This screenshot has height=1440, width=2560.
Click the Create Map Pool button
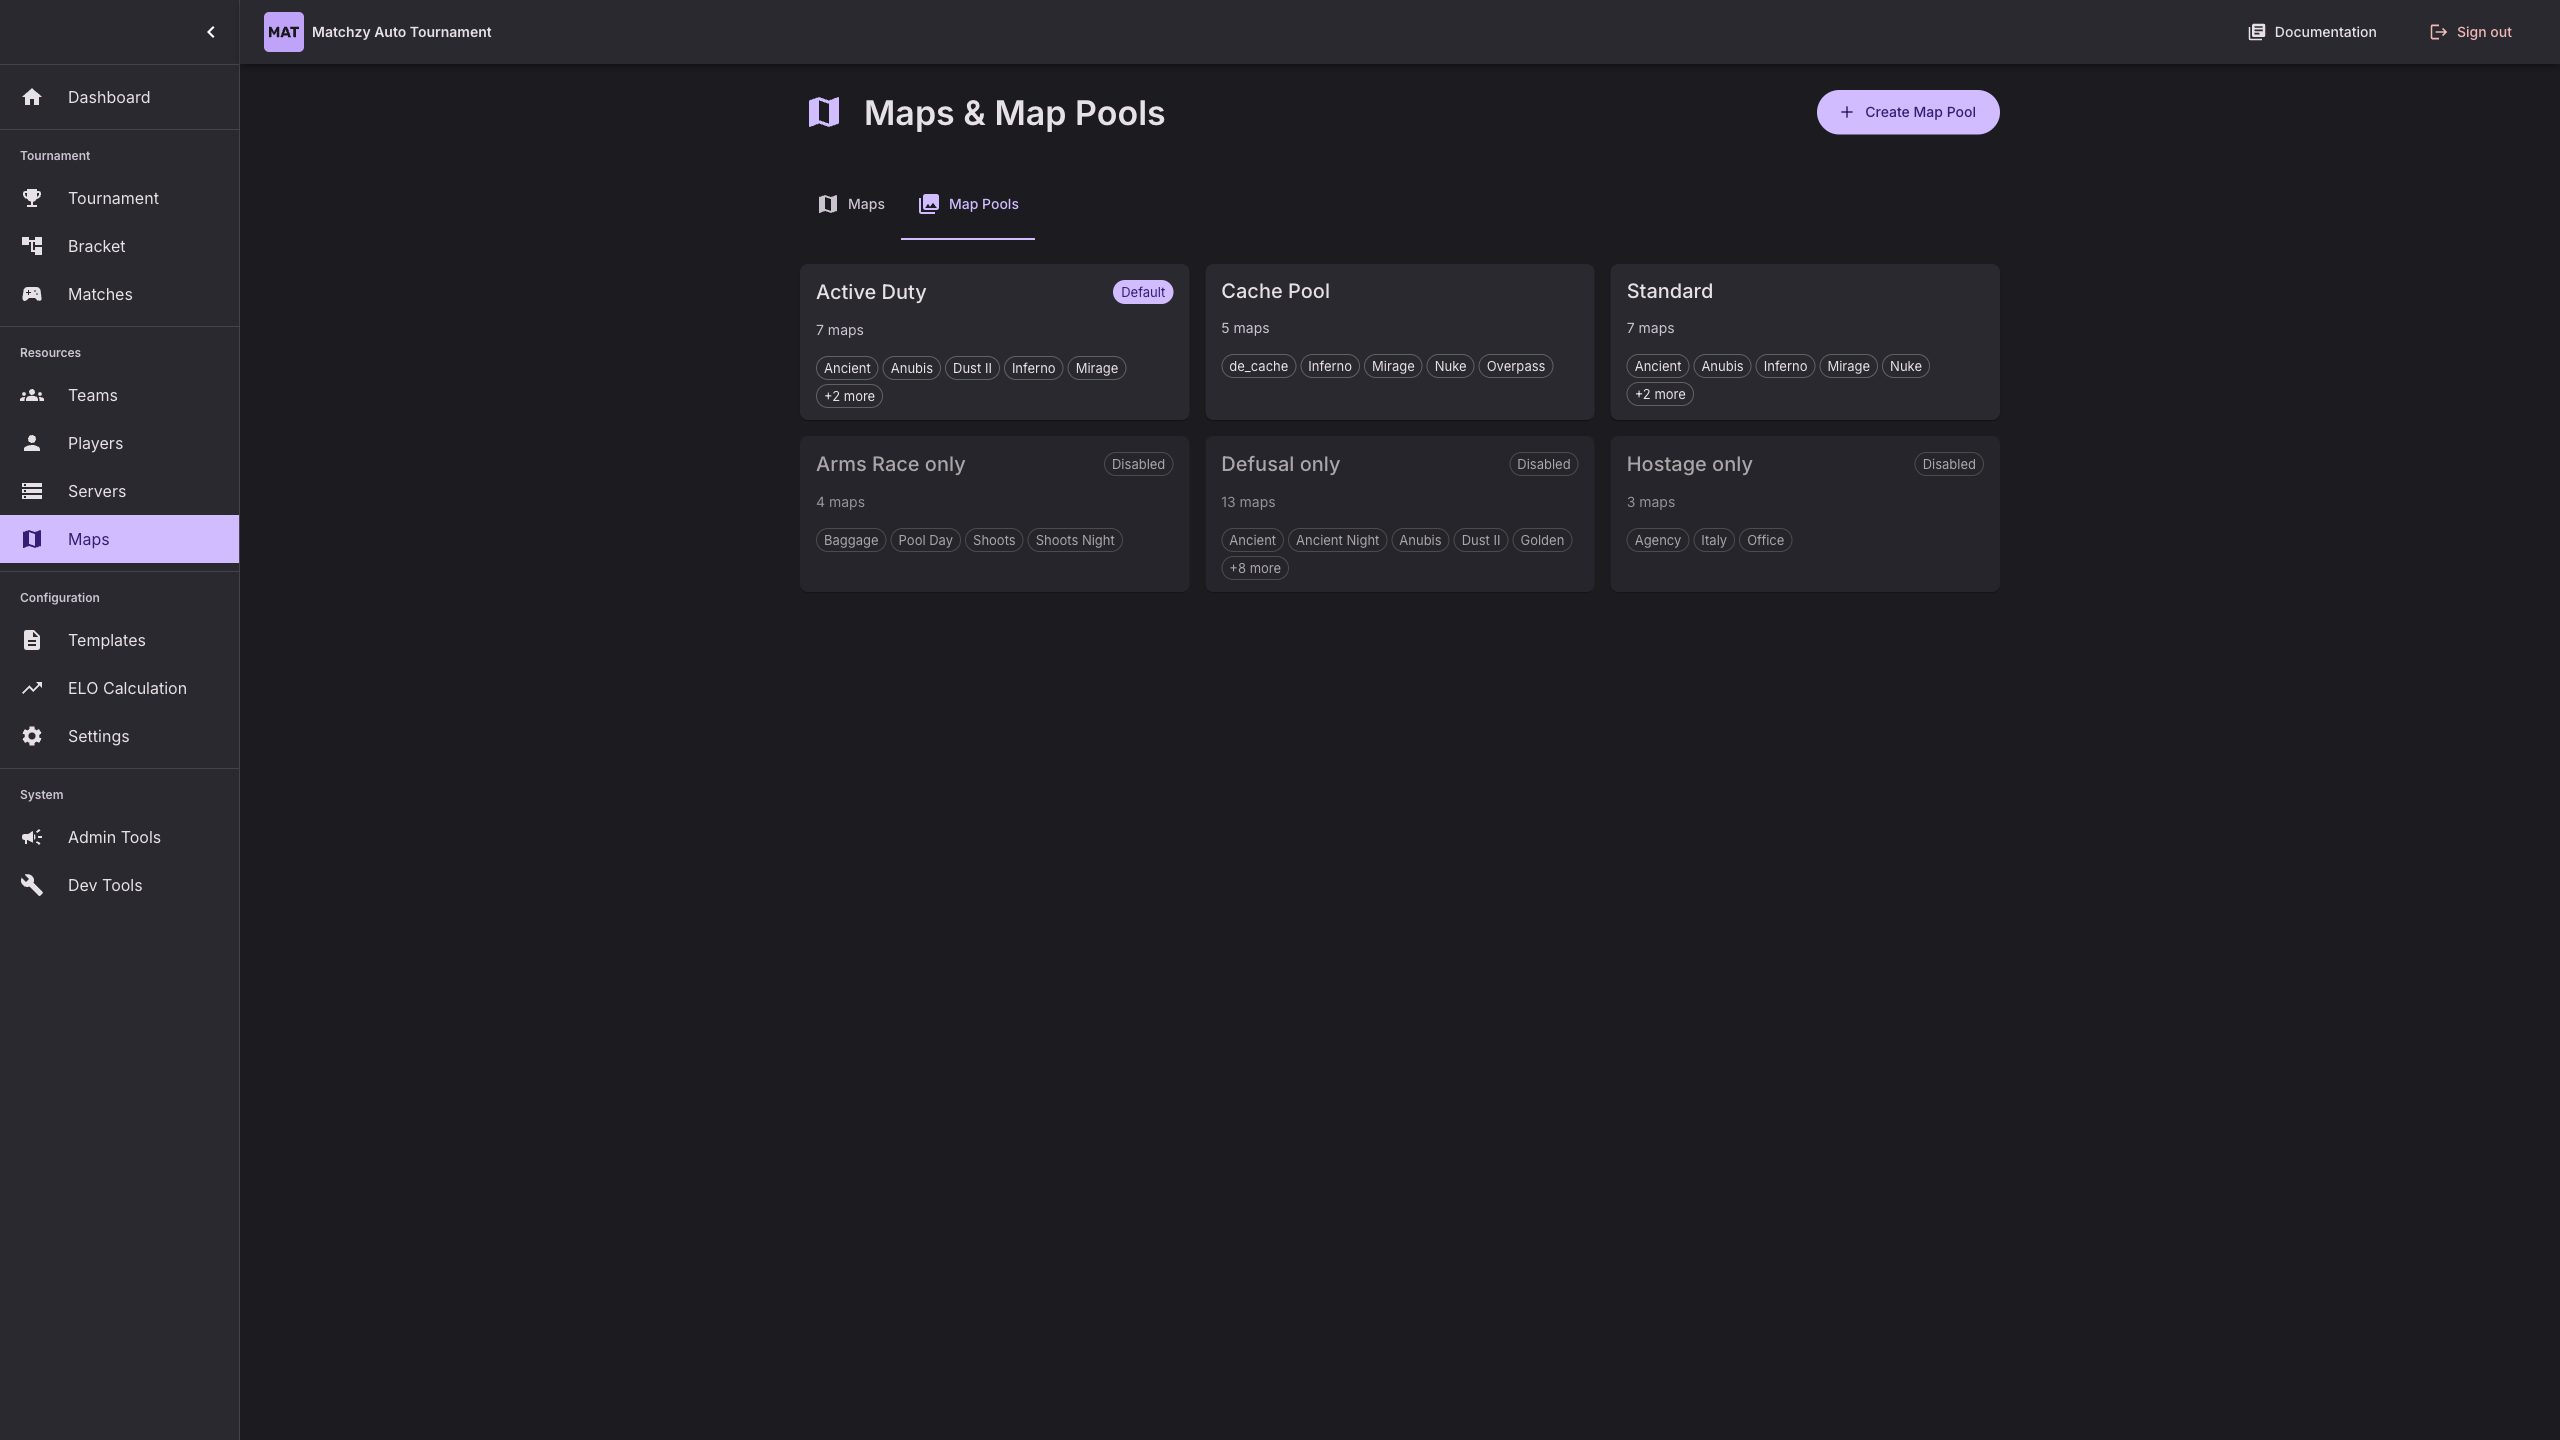tap(1906, 112)
